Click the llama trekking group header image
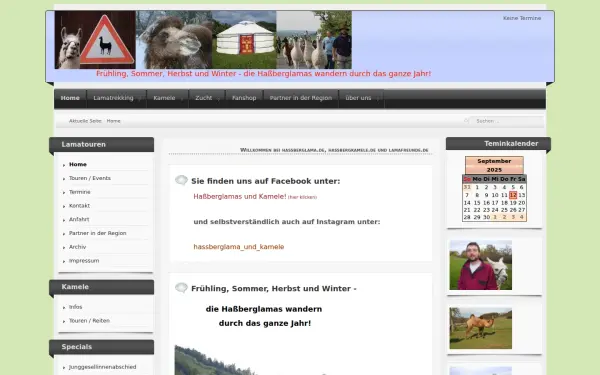Screen dimensions: 600x375 pyautogui.click(x=314, y=40)
